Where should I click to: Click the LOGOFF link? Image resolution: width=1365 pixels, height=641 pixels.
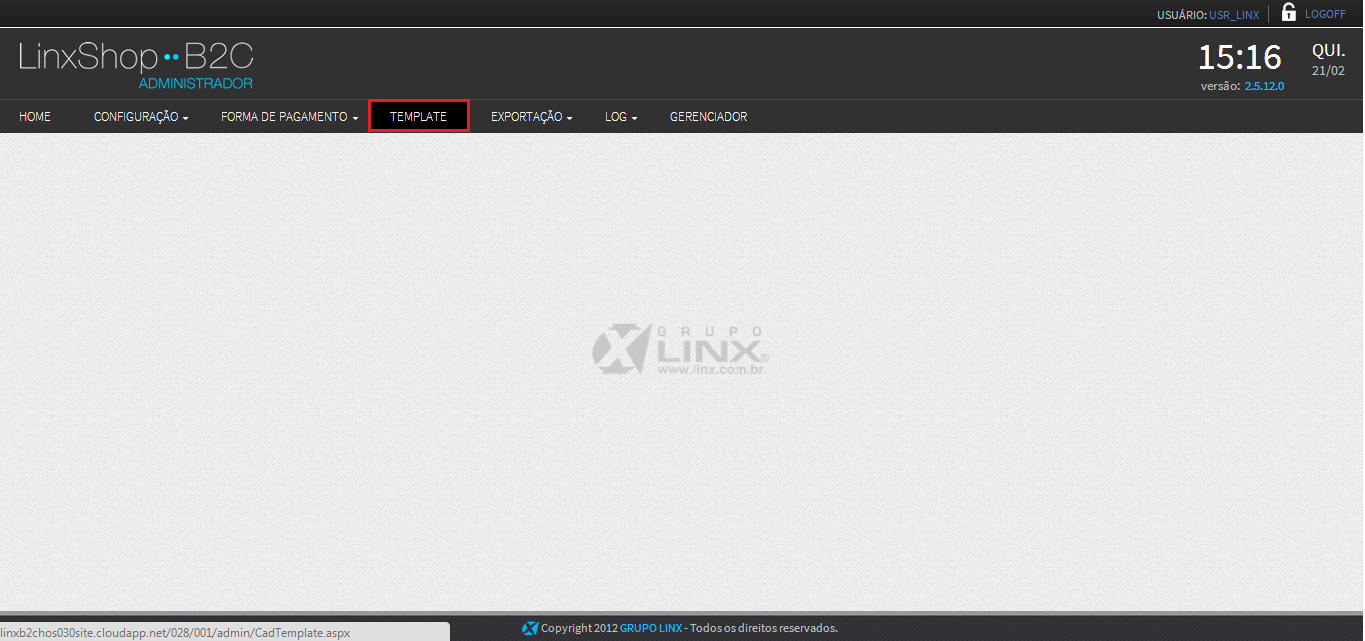[x=1325, y=14]
